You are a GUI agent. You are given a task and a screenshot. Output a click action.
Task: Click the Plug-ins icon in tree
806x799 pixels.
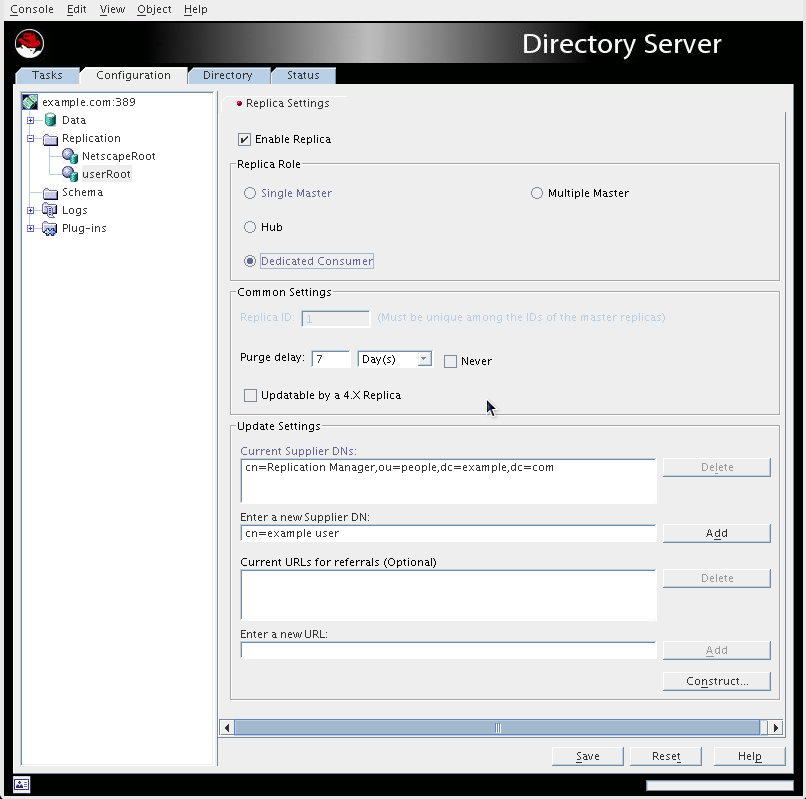coord(50,228)
